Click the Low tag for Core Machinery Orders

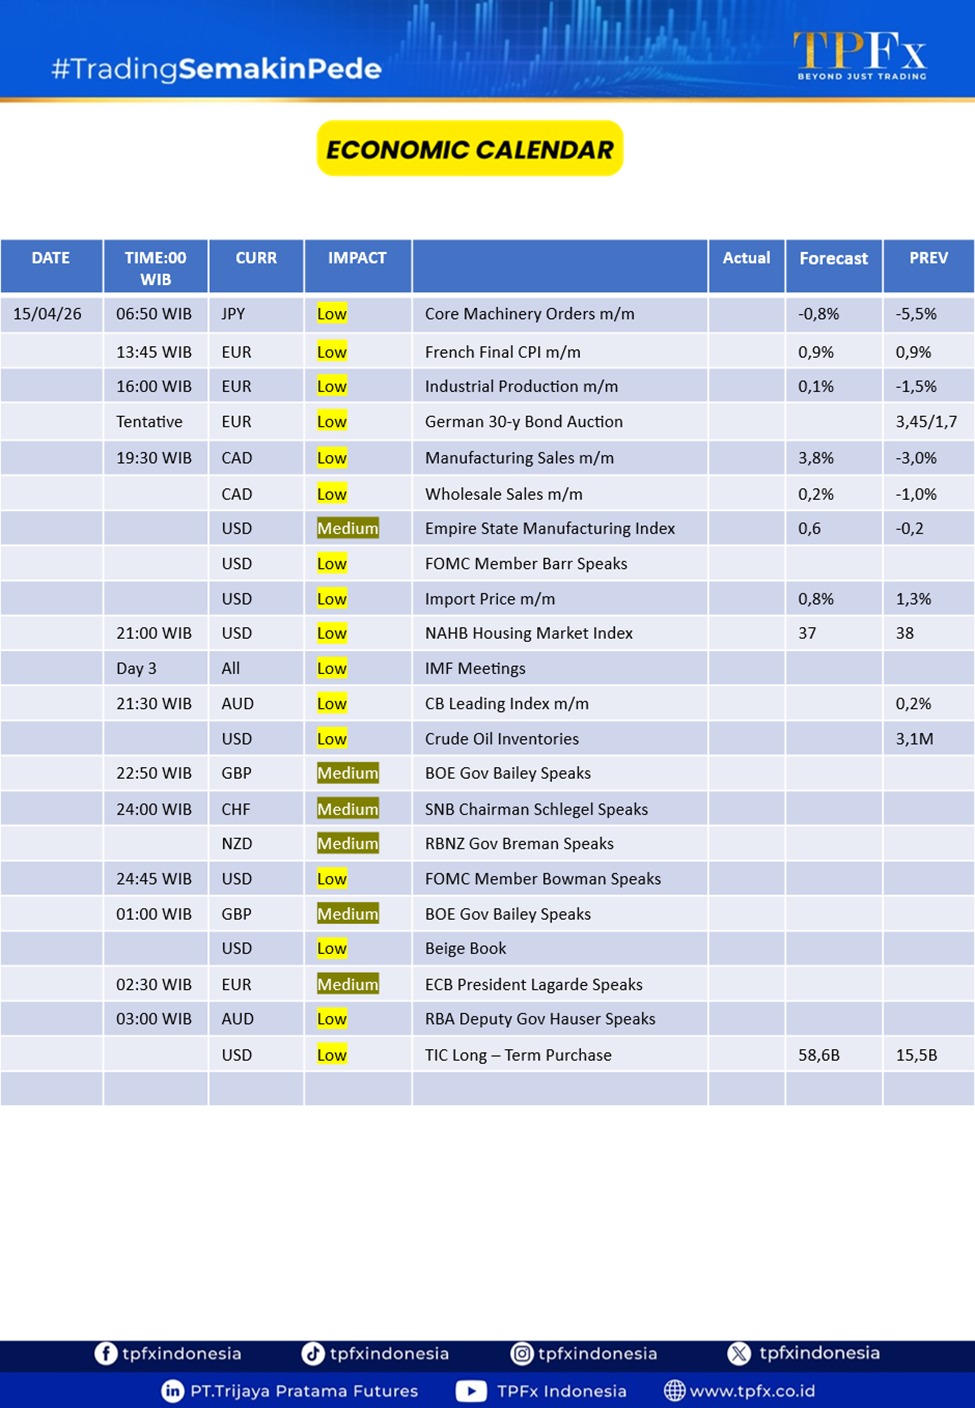pyautogui.click(x=331, y=314)
